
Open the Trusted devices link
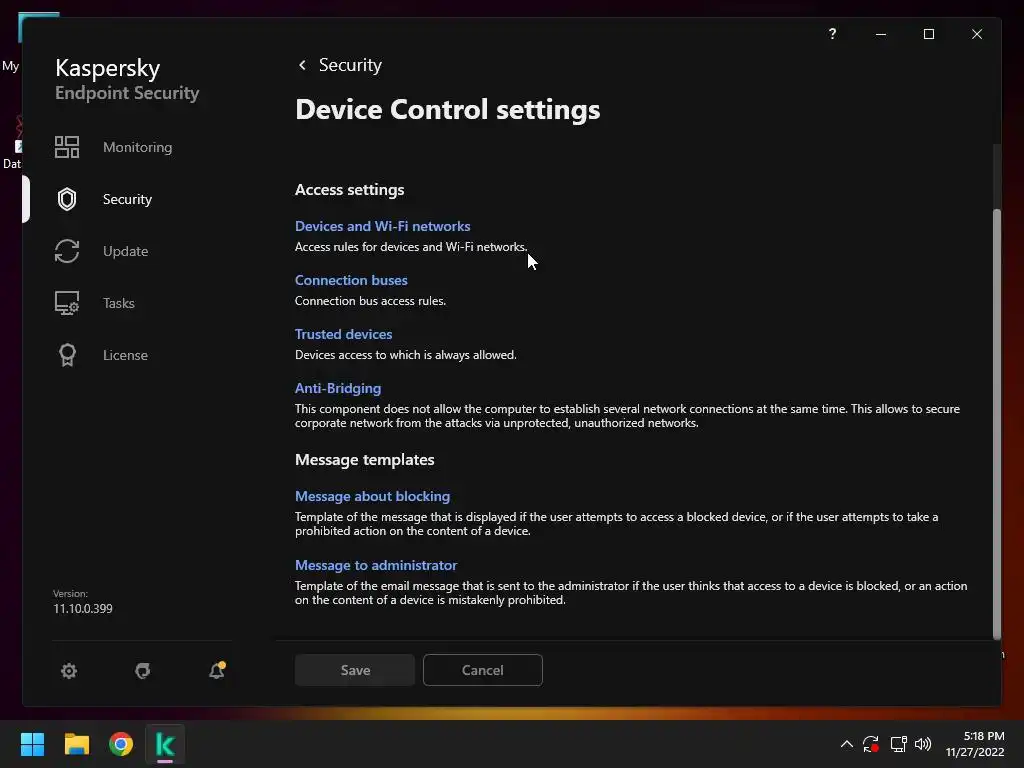(x=343, y=334)
